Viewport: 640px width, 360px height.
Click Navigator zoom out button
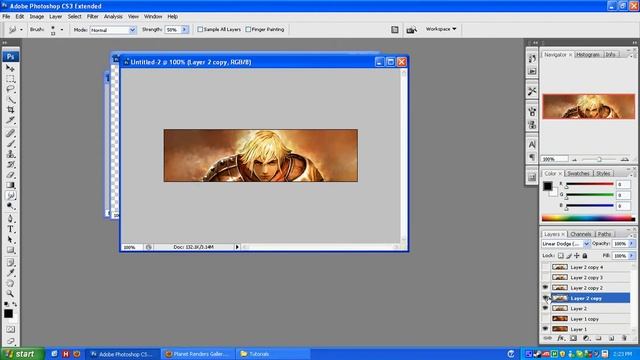tap(575, 160)
